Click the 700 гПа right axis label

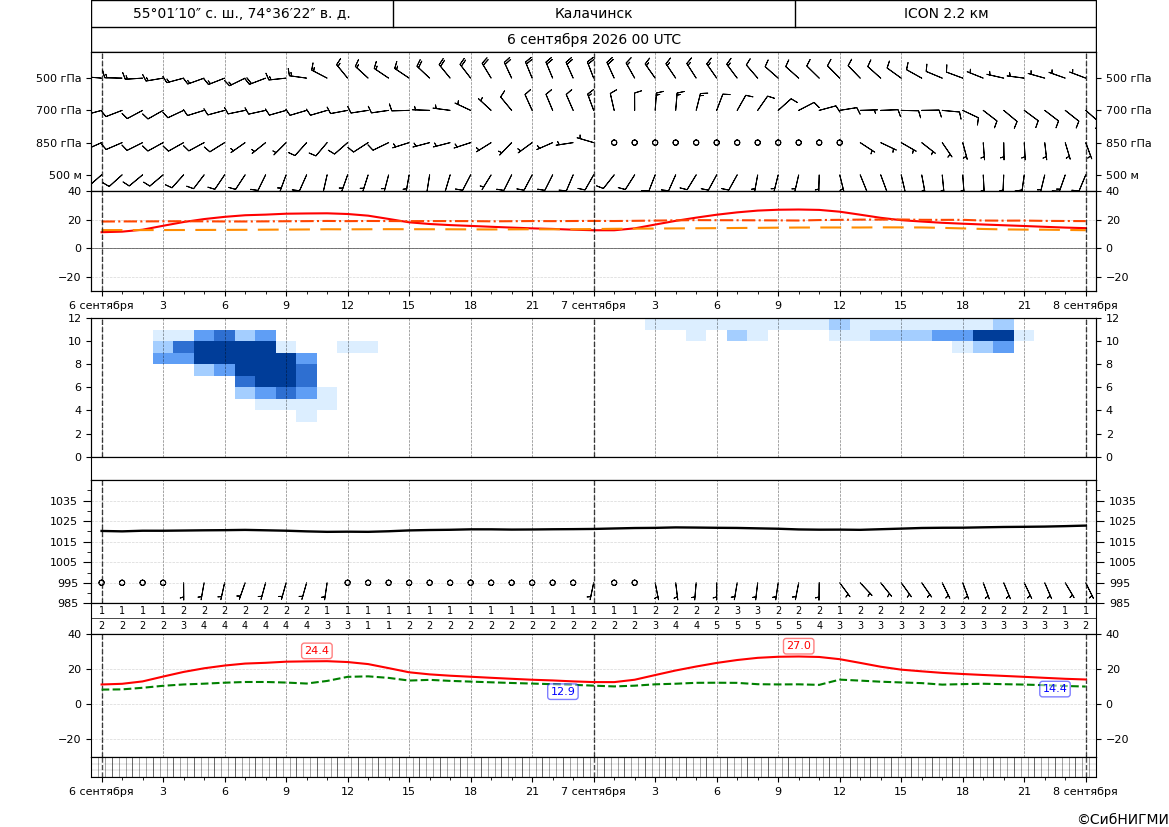coord(1128,110)
